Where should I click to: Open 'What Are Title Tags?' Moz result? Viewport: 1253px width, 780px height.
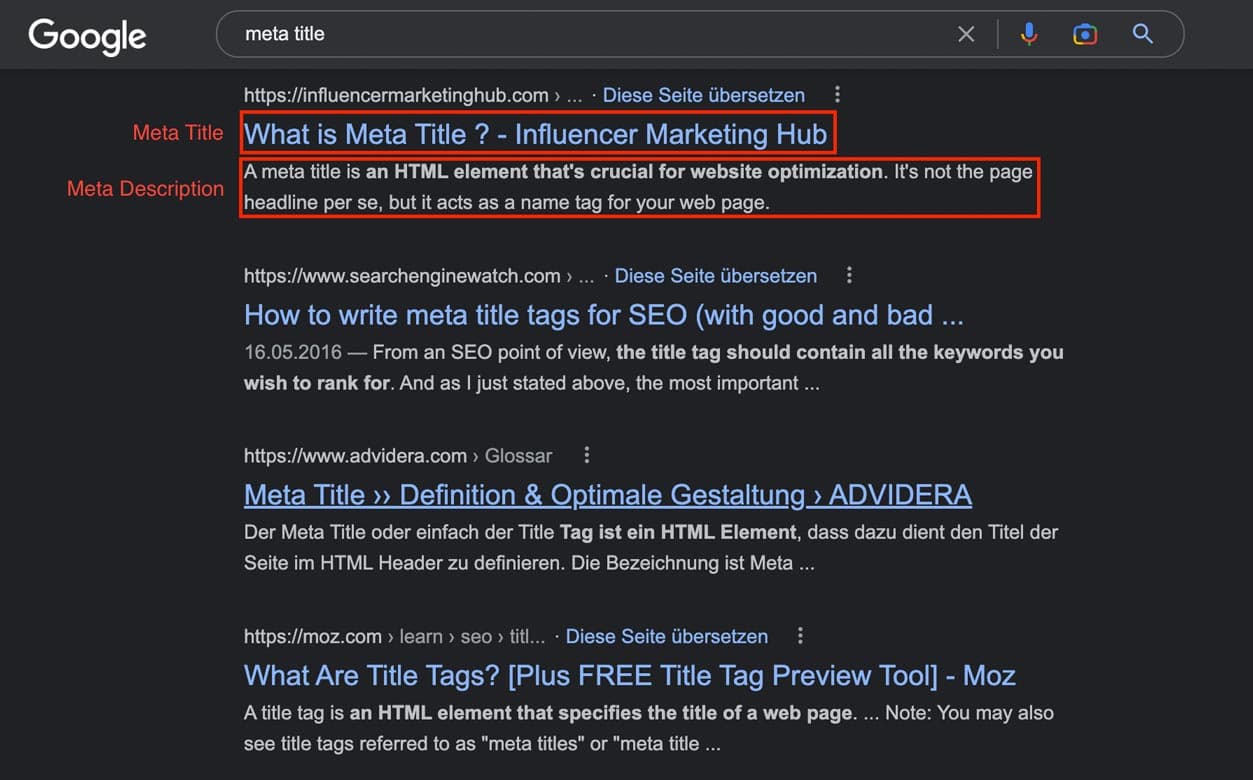(629, 676)
